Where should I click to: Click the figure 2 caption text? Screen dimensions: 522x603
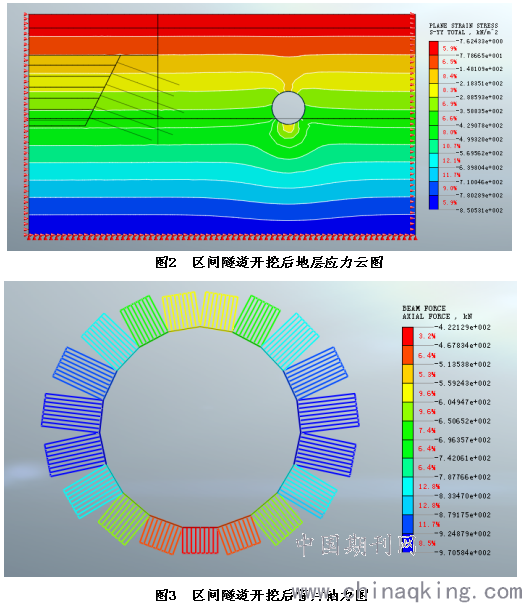[269, 262]
